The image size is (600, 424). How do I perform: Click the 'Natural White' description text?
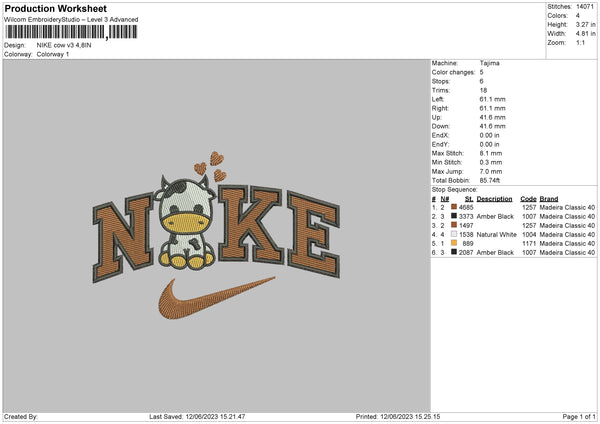[497, 235]
